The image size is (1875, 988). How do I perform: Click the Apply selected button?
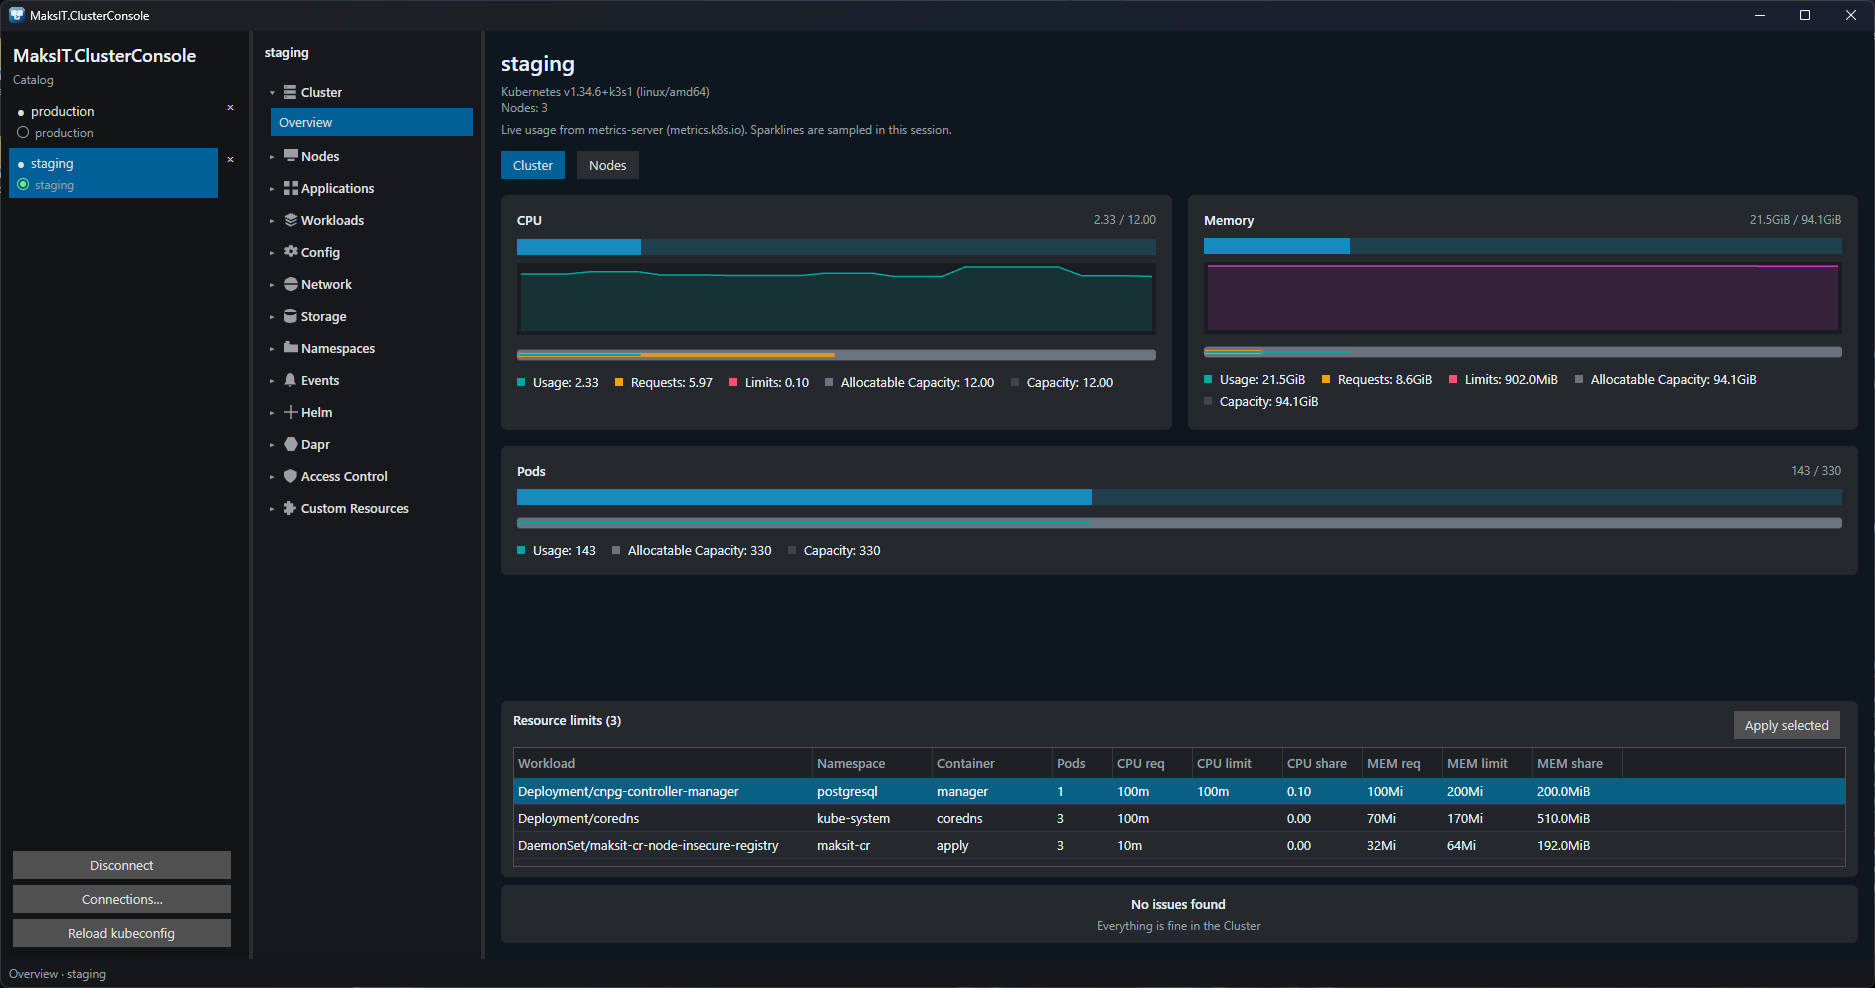tap(1786, 725)
